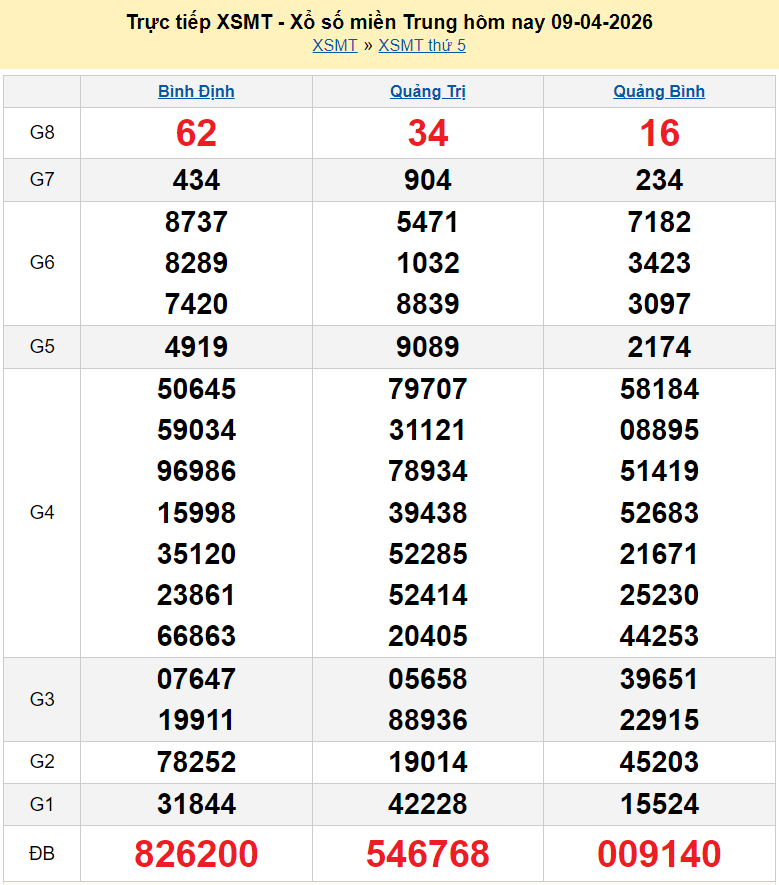Click the Bình Định special prize 826200
Screen dimensions: 779x885
(x=196, y=854)
